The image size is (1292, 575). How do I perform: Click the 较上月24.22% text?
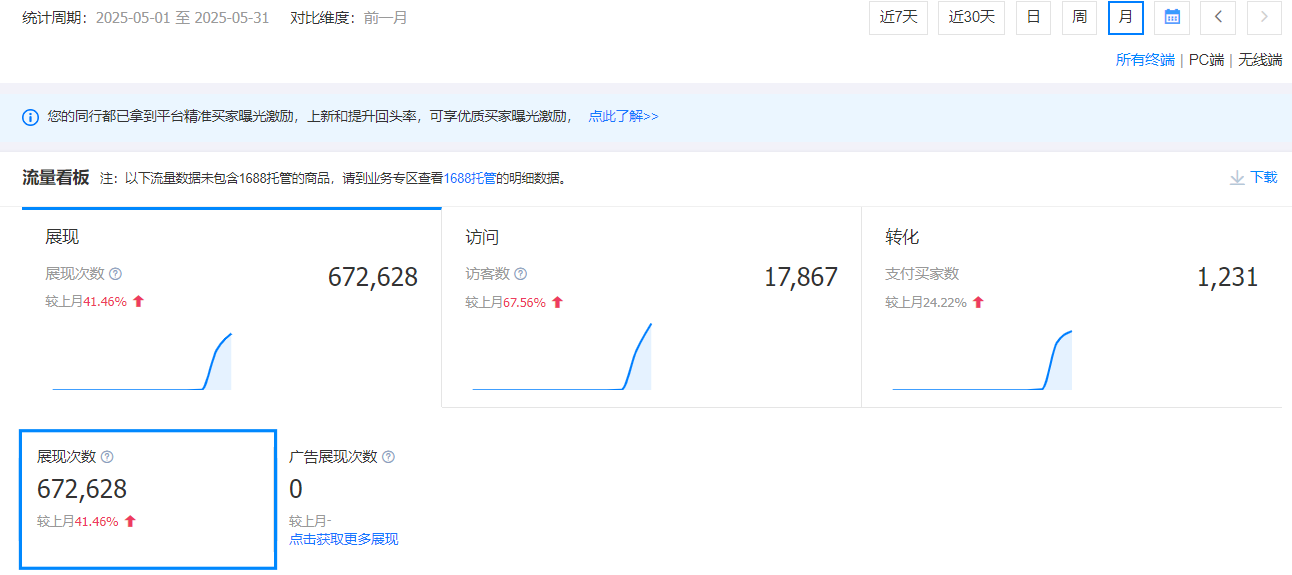click(x=926, y=302)
